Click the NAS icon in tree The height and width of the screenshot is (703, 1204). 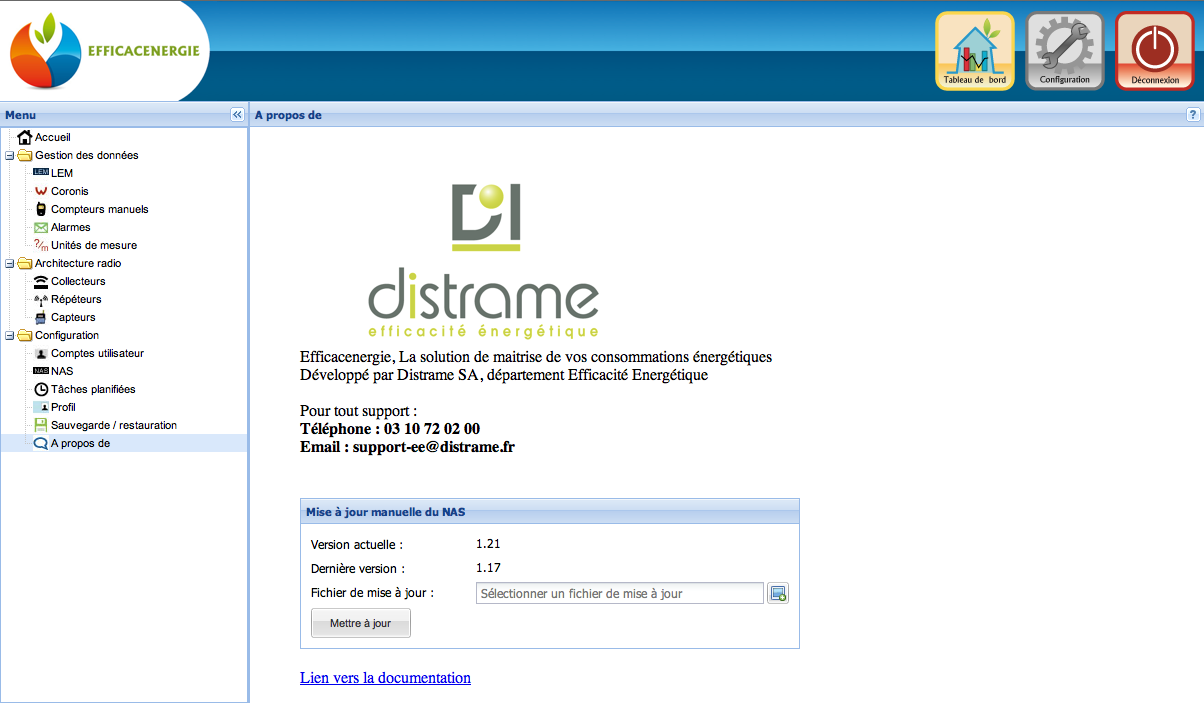[41, 371]
